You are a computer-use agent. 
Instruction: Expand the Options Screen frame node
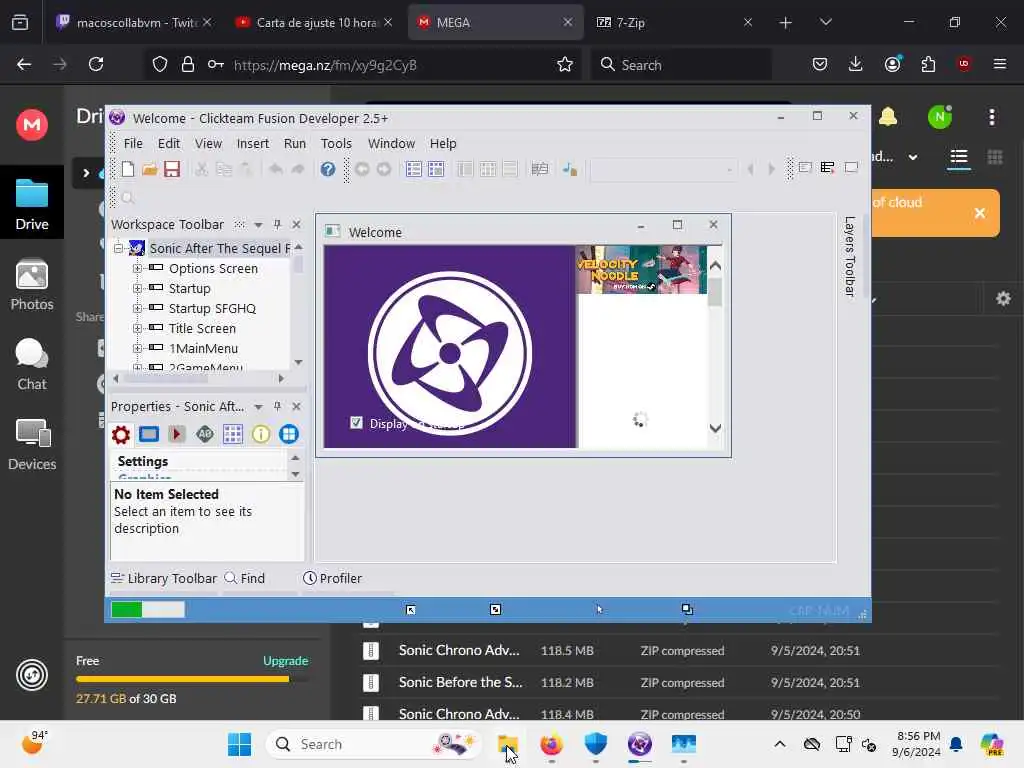137,268
